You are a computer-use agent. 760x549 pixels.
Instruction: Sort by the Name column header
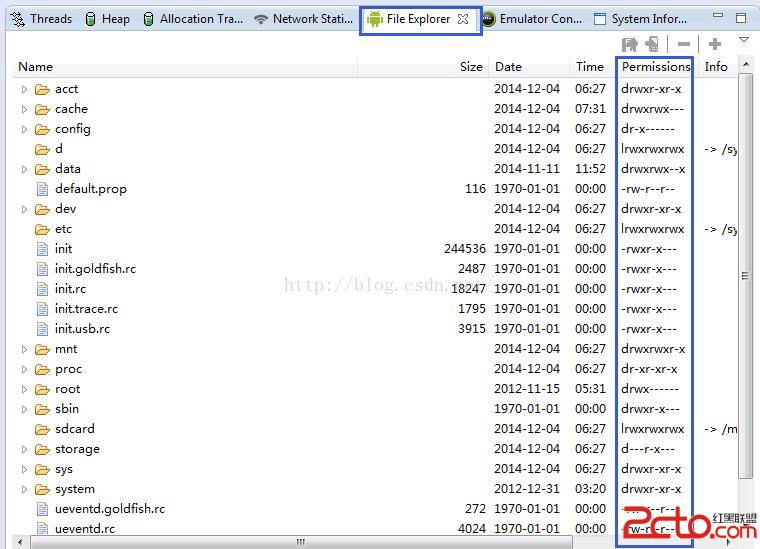tap(185, 67)
